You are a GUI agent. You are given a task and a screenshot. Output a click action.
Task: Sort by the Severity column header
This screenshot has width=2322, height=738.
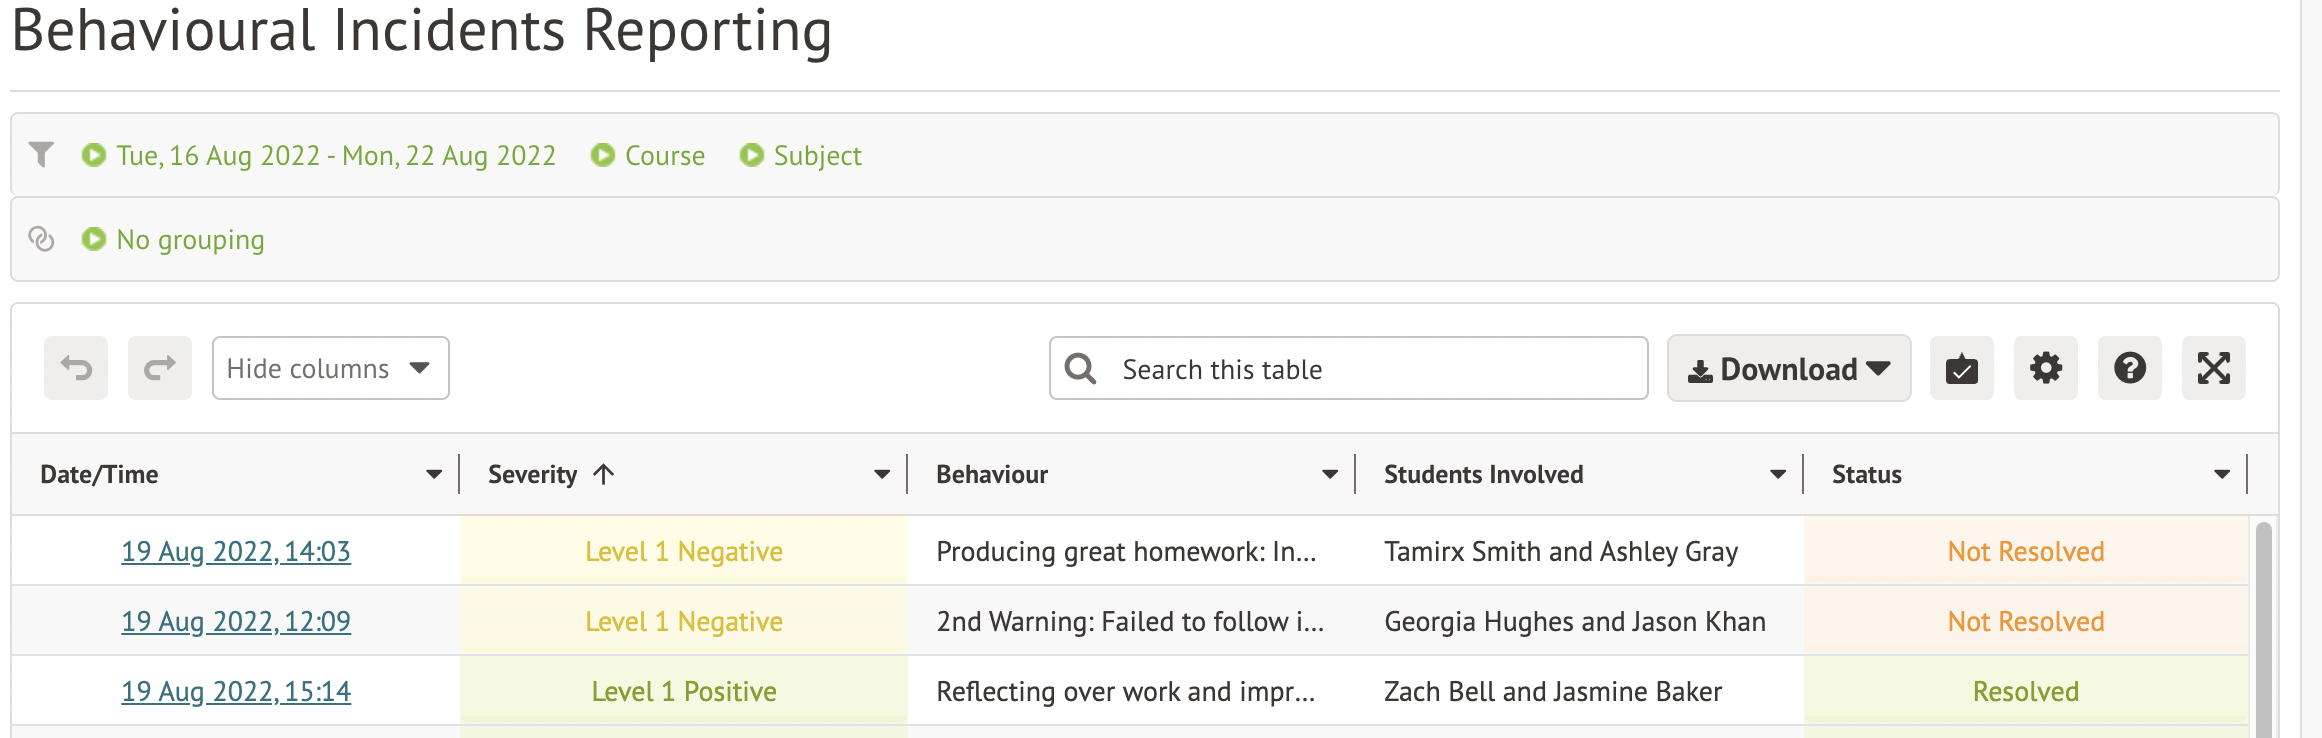coord(533,475)
